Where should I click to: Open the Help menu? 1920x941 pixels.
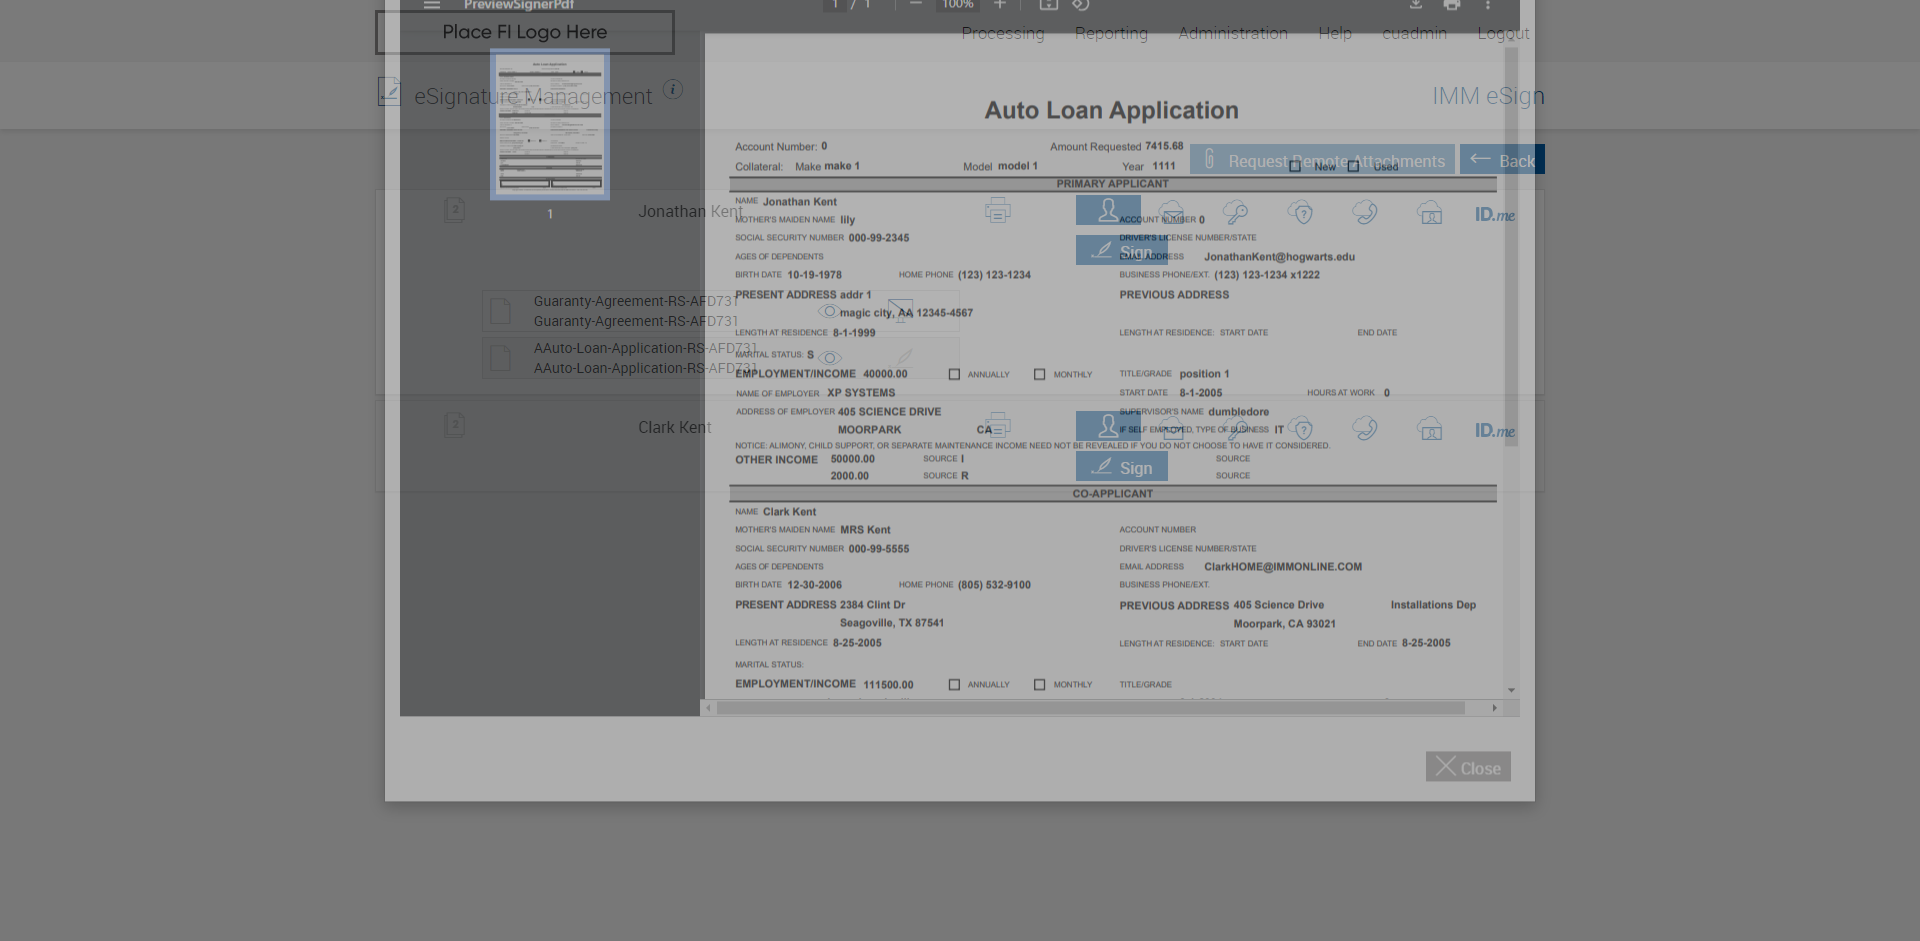1335,33
